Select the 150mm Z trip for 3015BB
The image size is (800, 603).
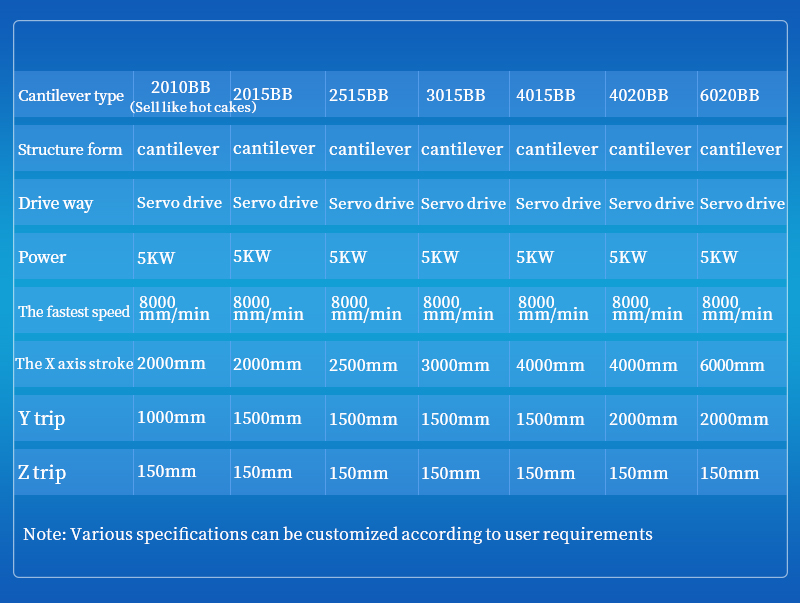tap(451, 473)
